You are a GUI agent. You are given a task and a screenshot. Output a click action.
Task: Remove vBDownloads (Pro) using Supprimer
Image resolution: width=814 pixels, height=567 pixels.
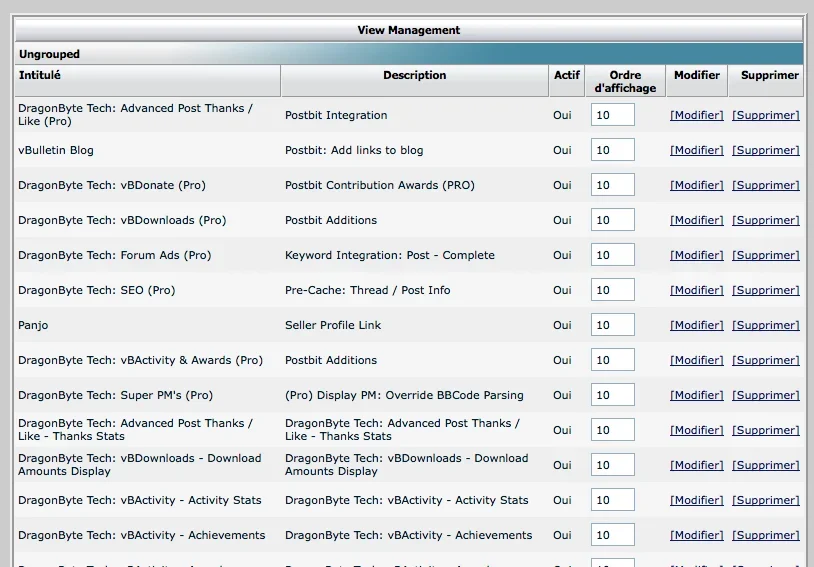point(766,220)
